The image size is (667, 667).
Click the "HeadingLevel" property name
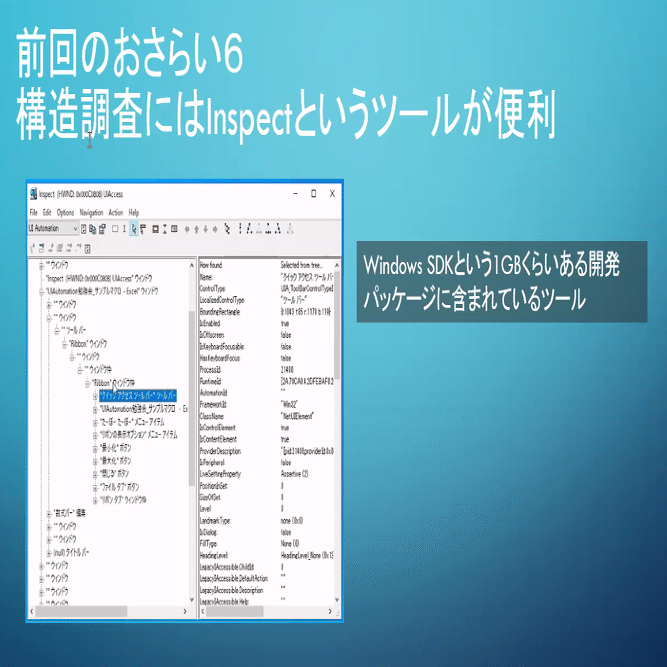point(214,556)
